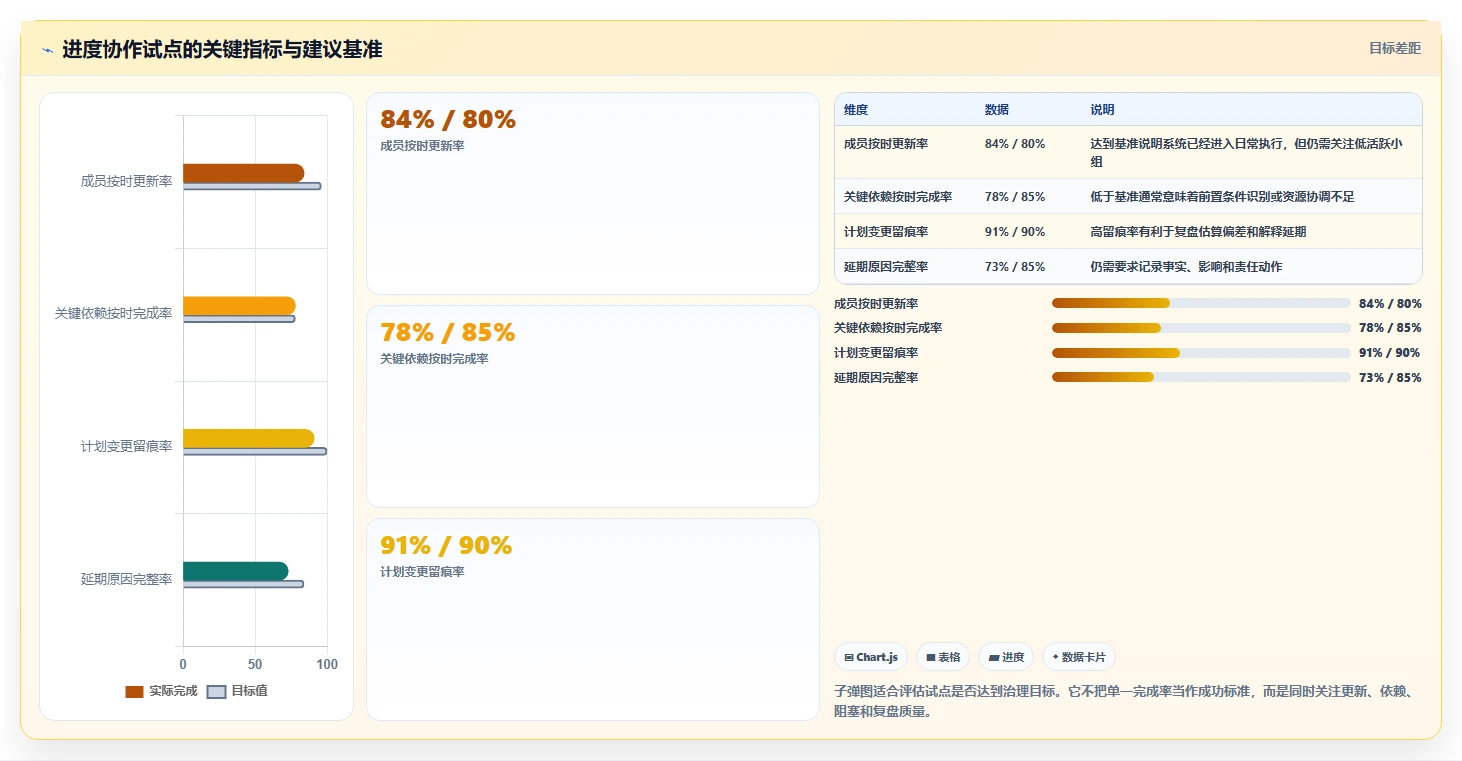
Task: Click the gray target bar under 计划变更留痕率
Action: (x=255, y=451)
